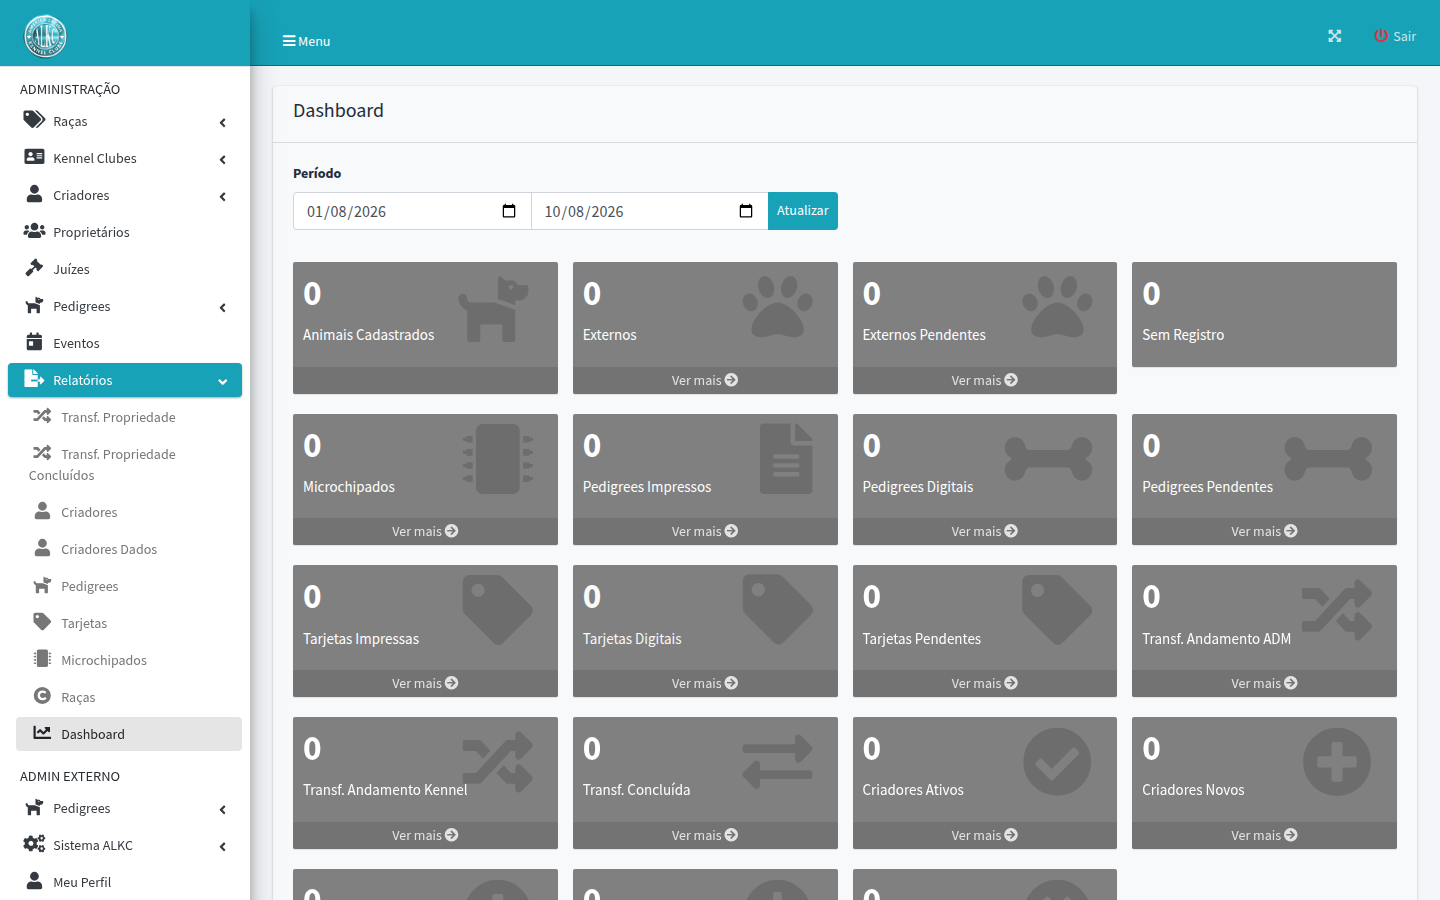Open the Criadores Dados report
1440x900 pixels.
[129, 549]
